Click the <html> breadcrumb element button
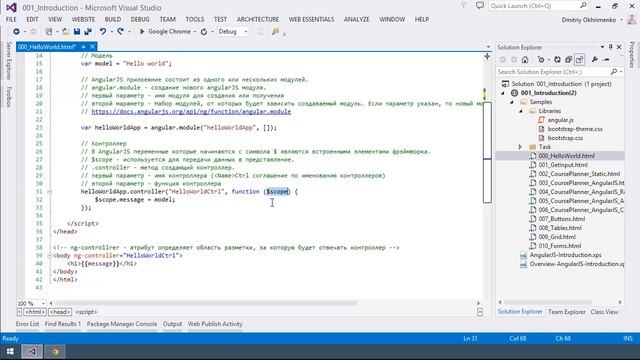Screen dimensions: 640x360 click(x=35, y=312)
